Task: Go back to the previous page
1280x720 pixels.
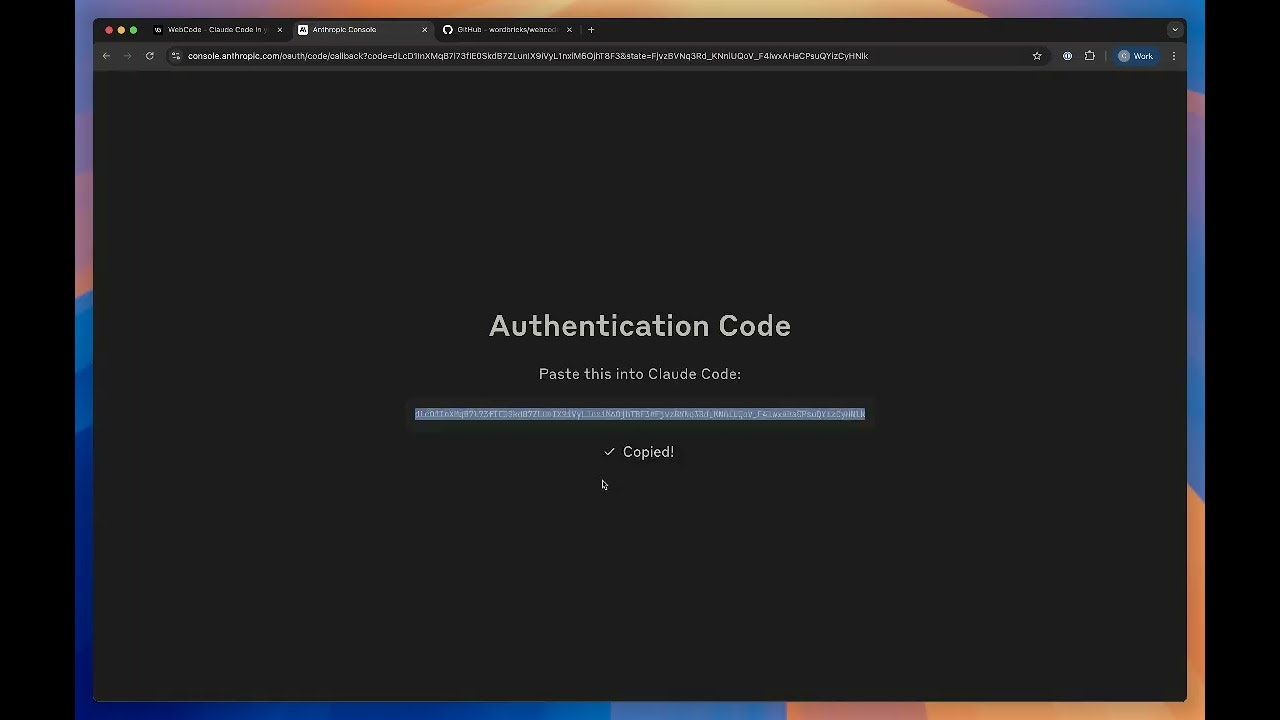Action: point(106,56)
